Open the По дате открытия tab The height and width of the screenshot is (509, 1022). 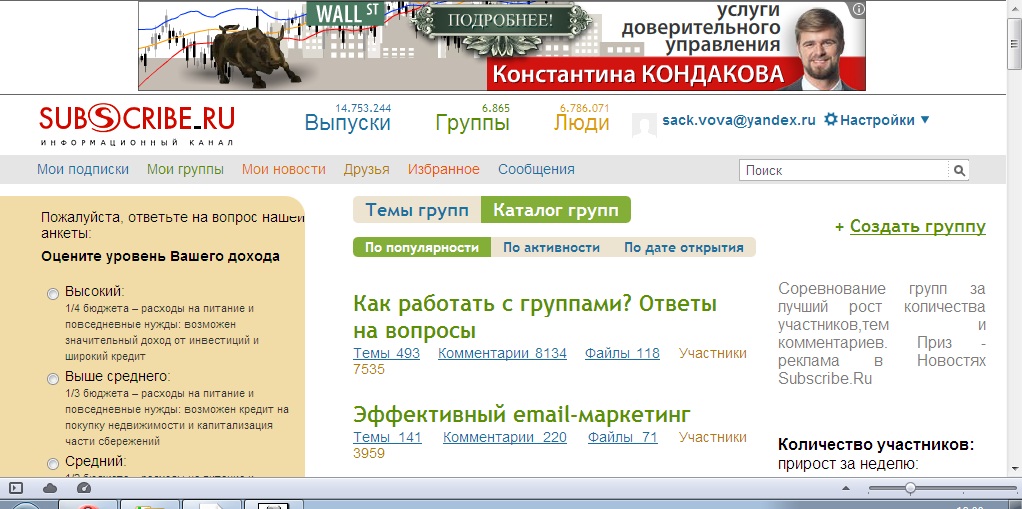tap(683, 247)
